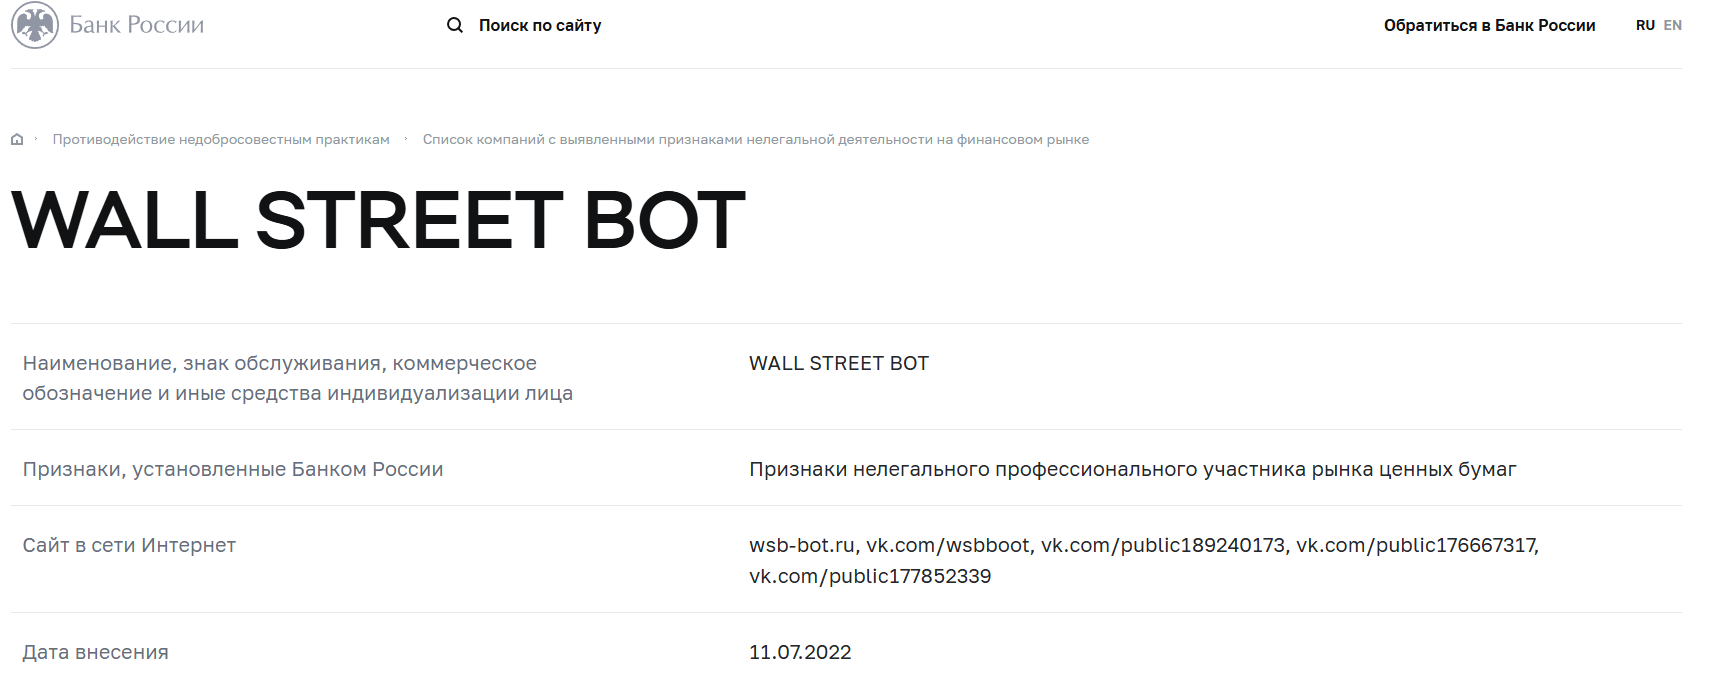Click the Дата внесения row label
This screenshot has height=678, width=1713.
[x=95, y=652]
